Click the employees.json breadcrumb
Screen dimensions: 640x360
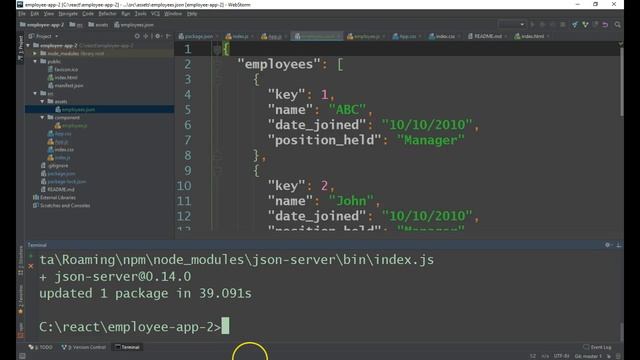coord(133,25)
